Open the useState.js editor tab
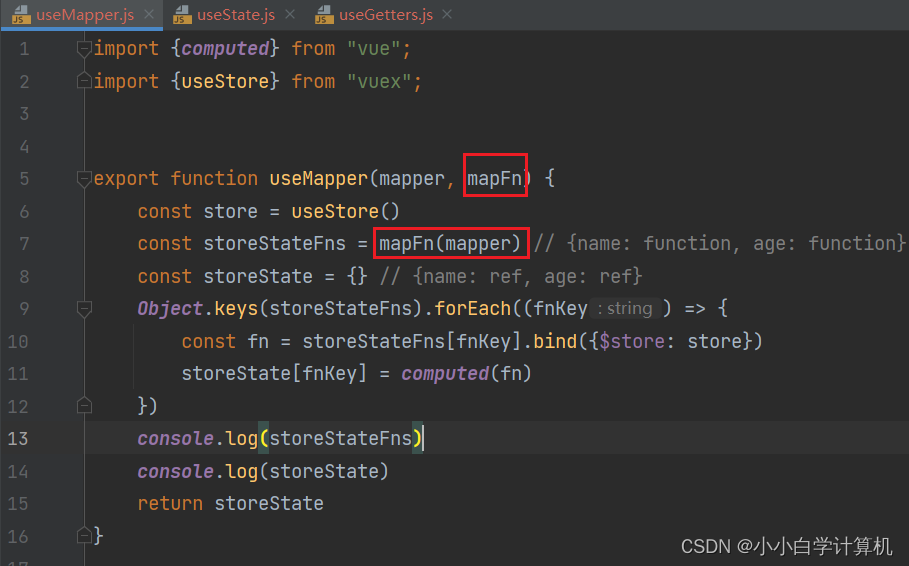This screenshot has width=909, height=566. point(236,14)
